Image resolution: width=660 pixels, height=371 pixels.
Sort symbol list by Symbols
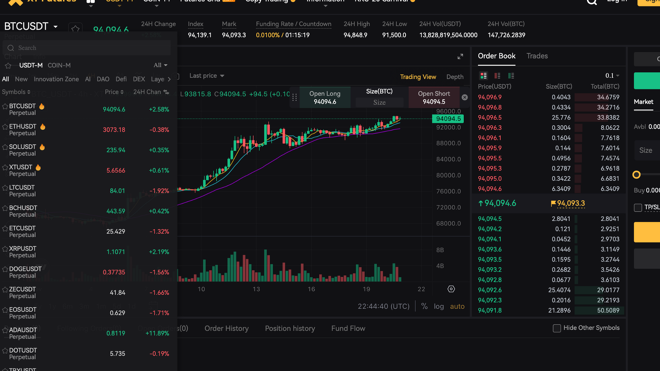pos(16,92)
